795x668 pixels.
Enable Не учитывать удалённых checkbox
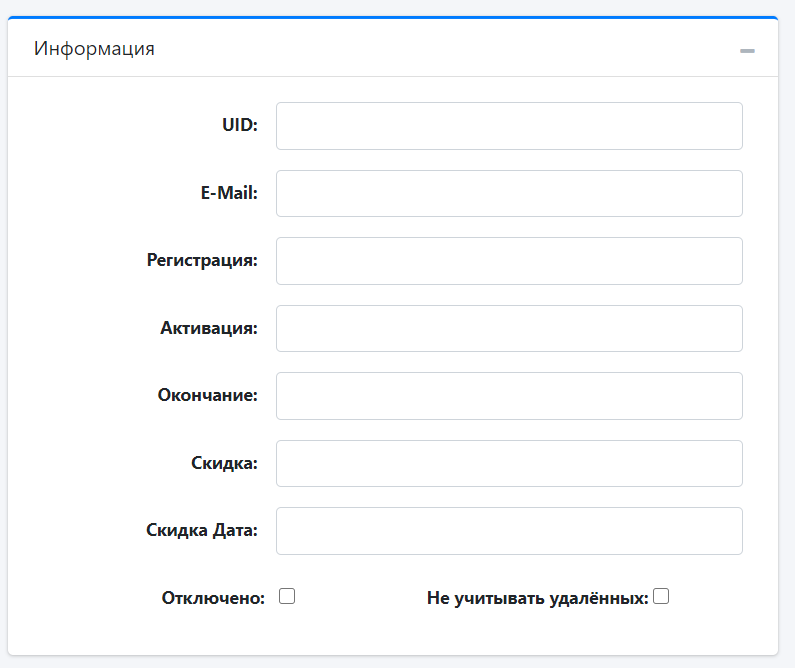661,596
